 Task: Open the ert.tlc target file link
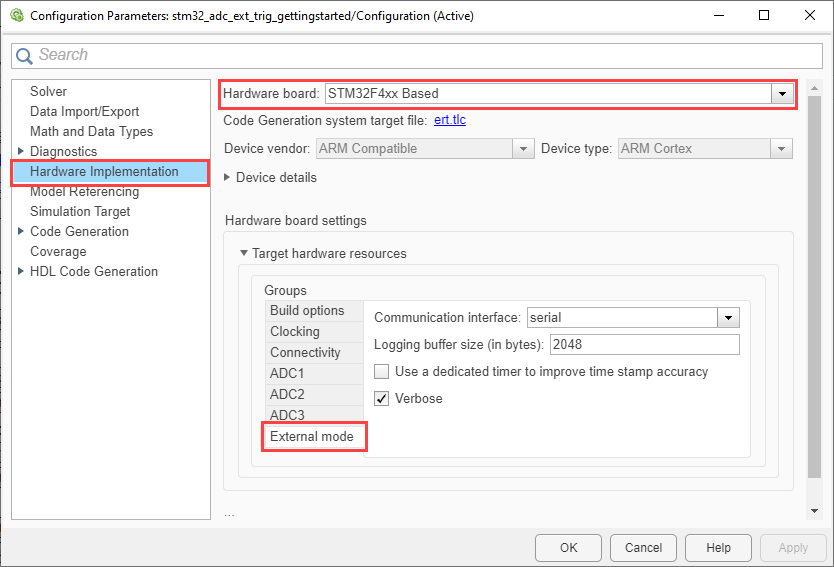450,121
